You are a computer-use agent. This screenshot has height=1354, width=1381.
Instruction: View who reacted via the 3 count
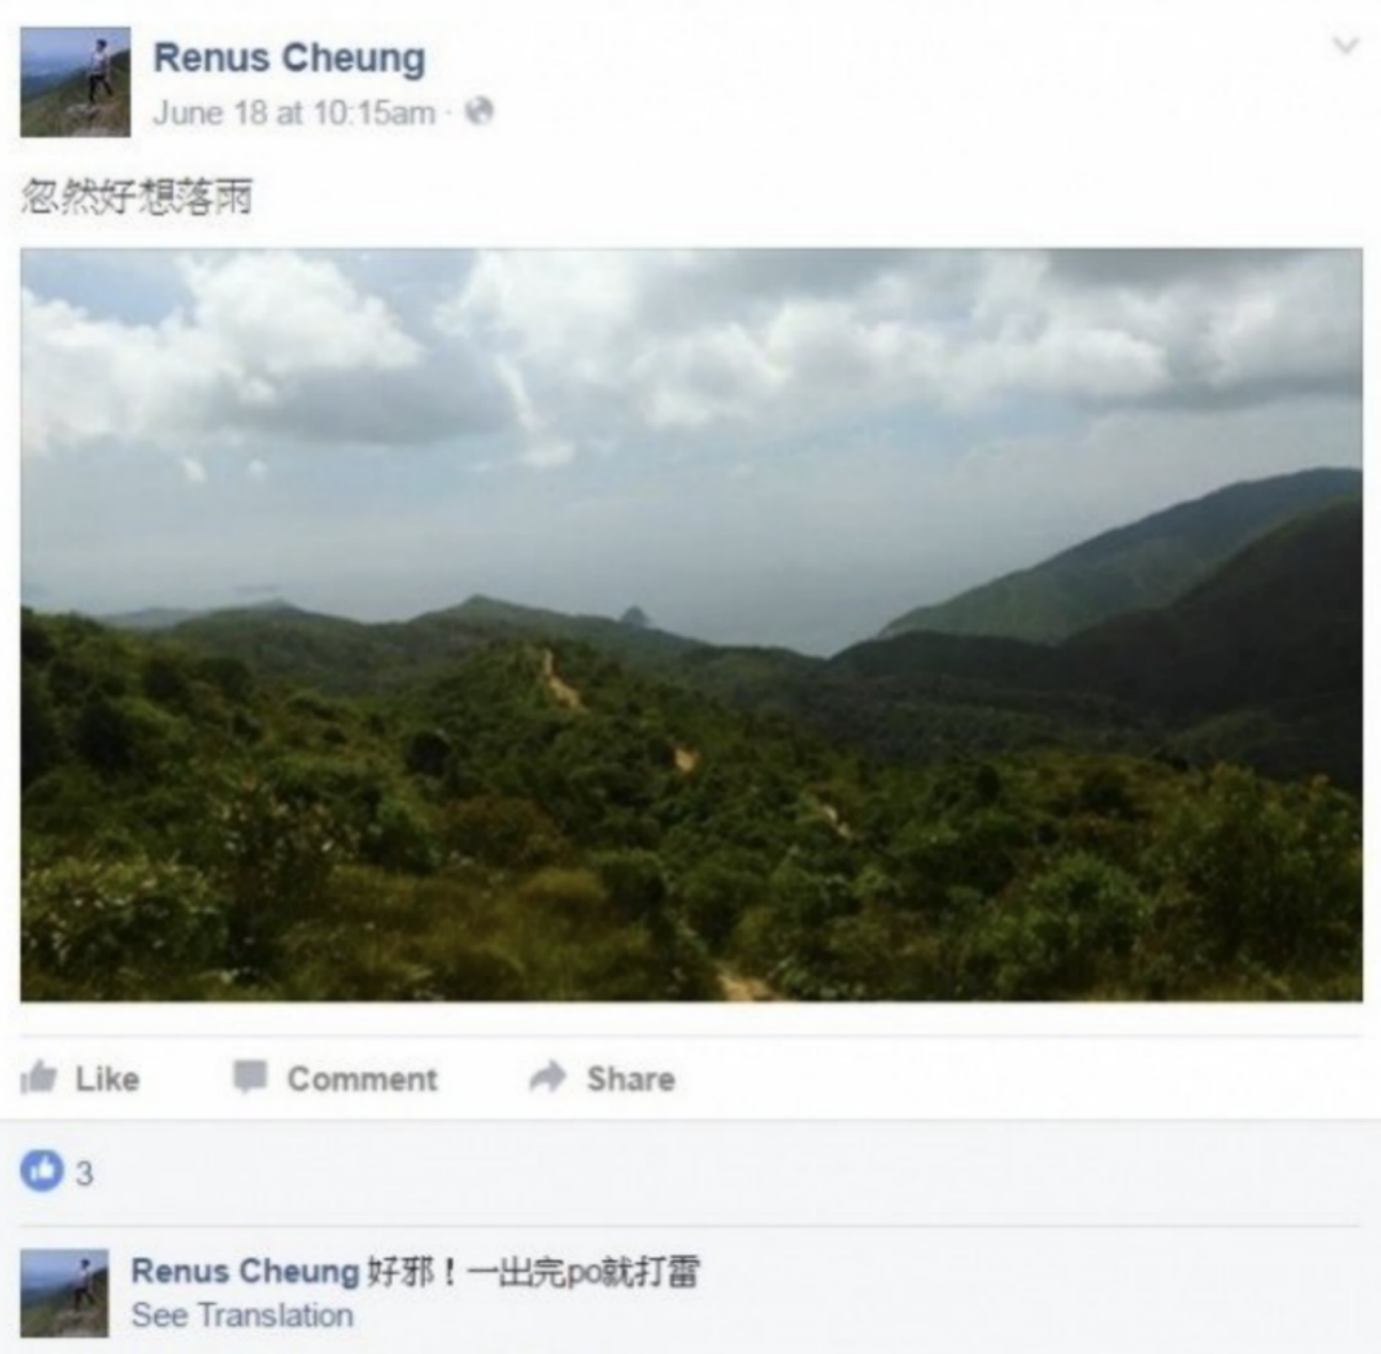pos(84,1172)
